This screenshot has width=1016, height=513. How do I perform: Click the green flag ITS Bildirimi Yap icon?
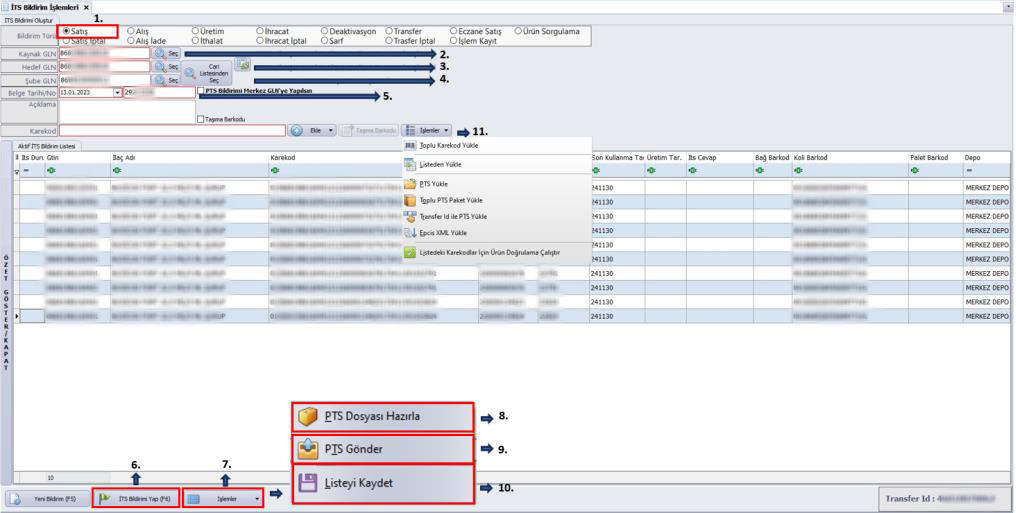coord(105,497)
